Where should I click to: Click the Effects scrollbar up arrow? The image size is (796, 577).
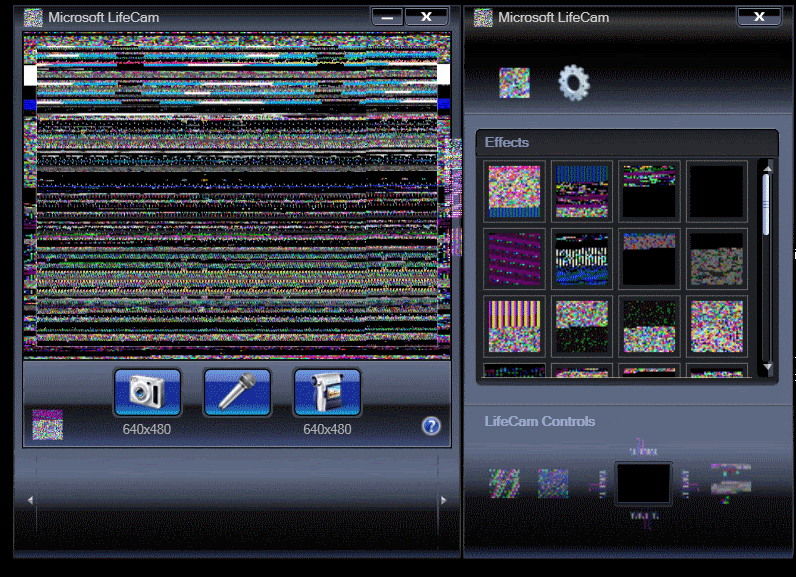[x=768, y=168]
